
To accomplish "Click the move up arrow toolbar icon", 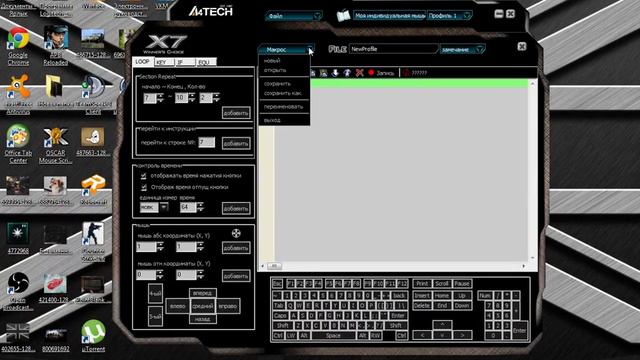I will 347,73.
